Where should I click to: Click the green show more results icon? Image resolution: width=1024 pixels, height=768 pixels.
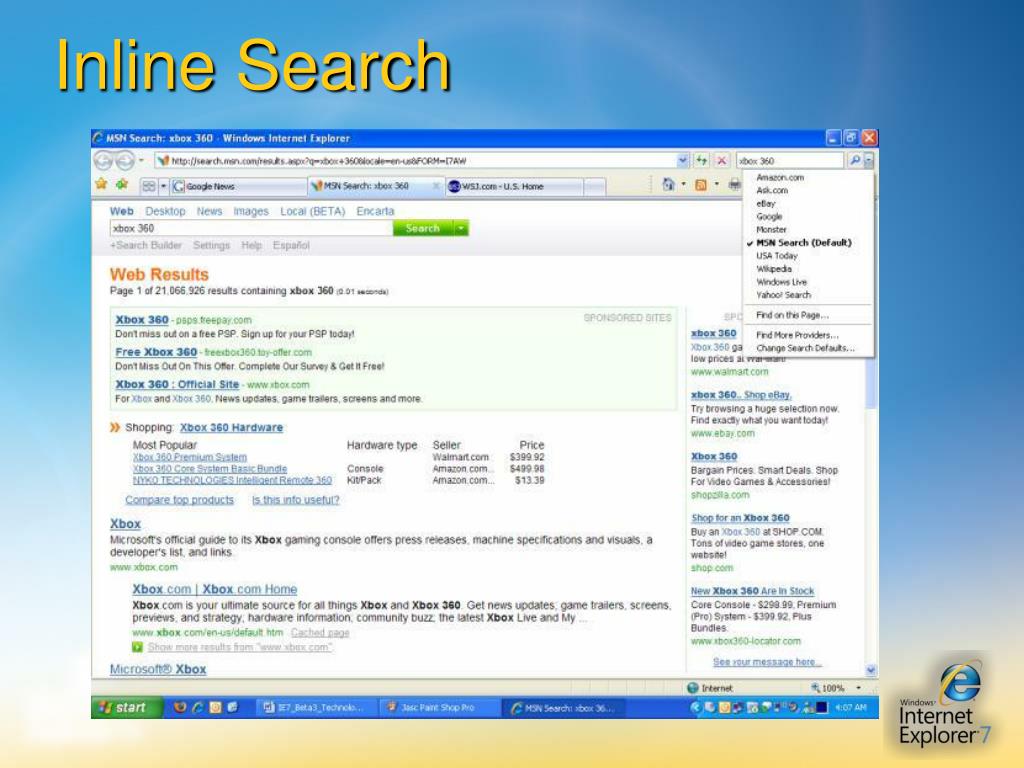pyautogui.click(x=137, y=647)
